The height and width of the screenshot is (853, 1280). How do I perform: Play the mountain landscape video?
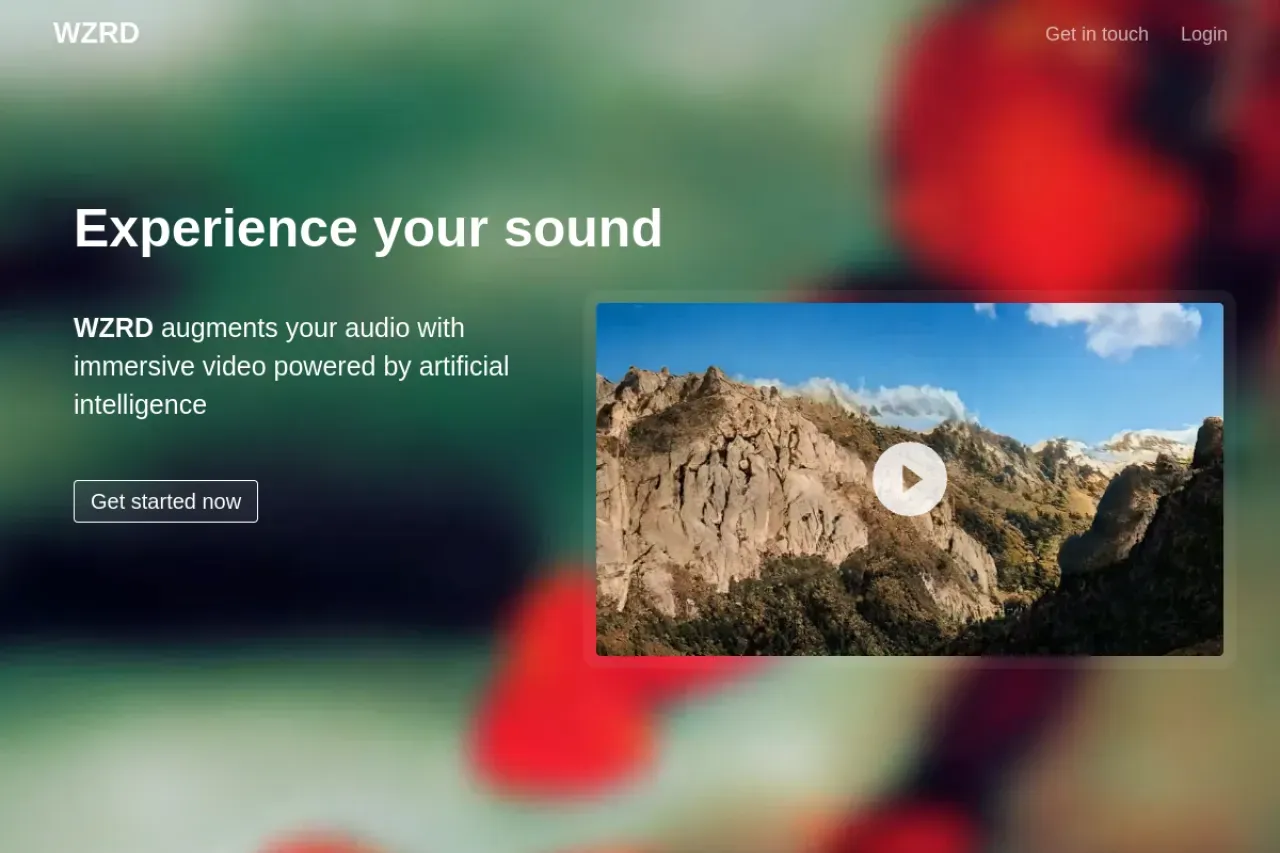coord(910,479)
